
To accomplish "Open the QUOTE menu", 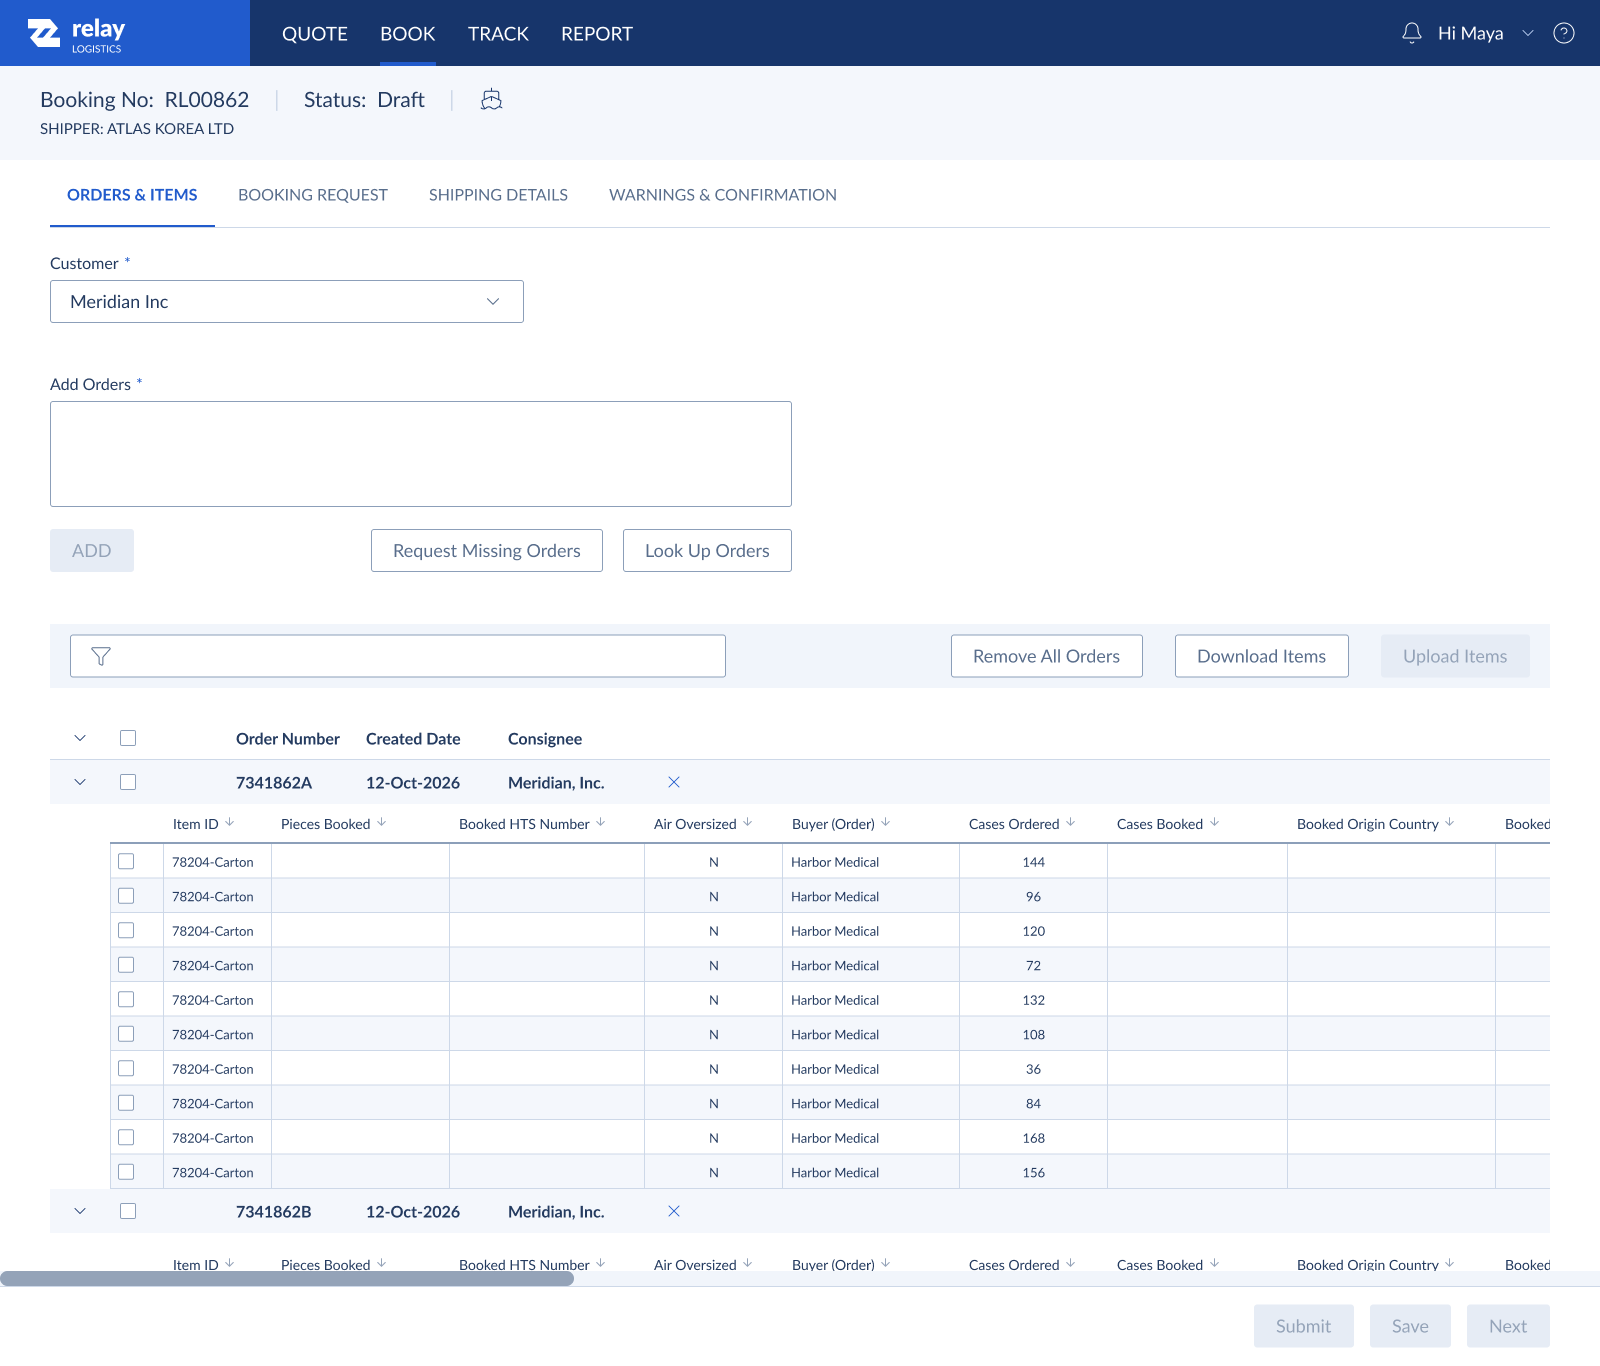I will (315, 34).
